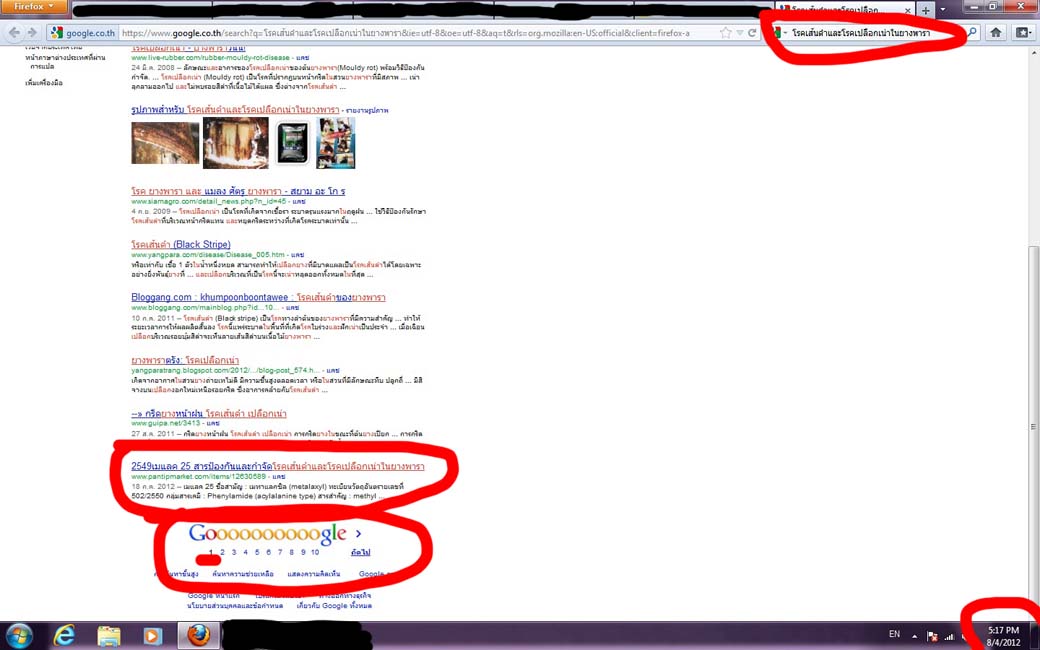Click the Windows Start orb
This screenshot has width=1040, height=650.
(x=19, y=635)
